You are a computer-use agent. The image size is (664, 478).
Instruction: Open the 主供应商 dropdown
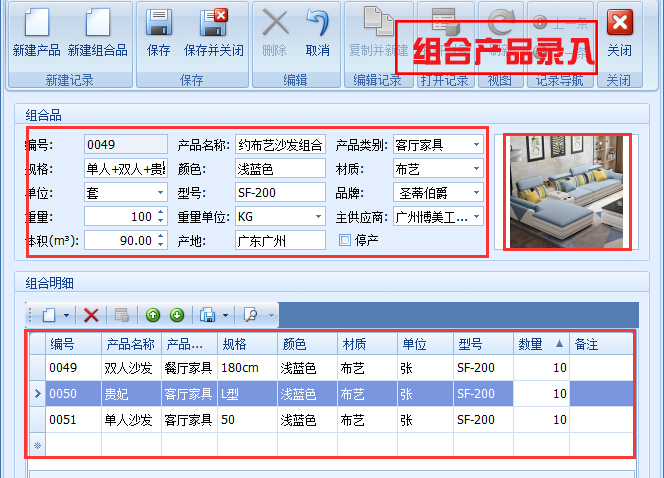point(476,216)
